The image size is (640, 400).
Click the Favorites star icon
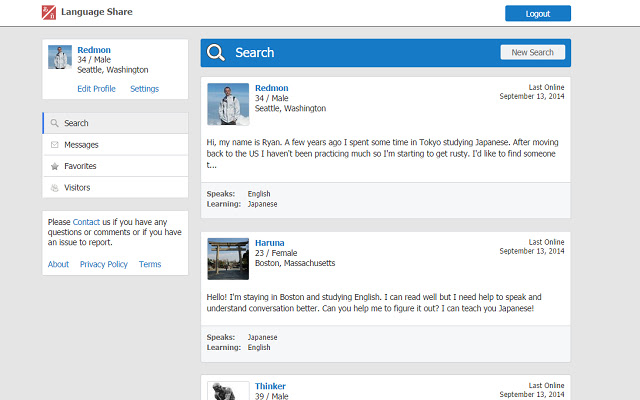pyautogui.click(x=54, y=166)
